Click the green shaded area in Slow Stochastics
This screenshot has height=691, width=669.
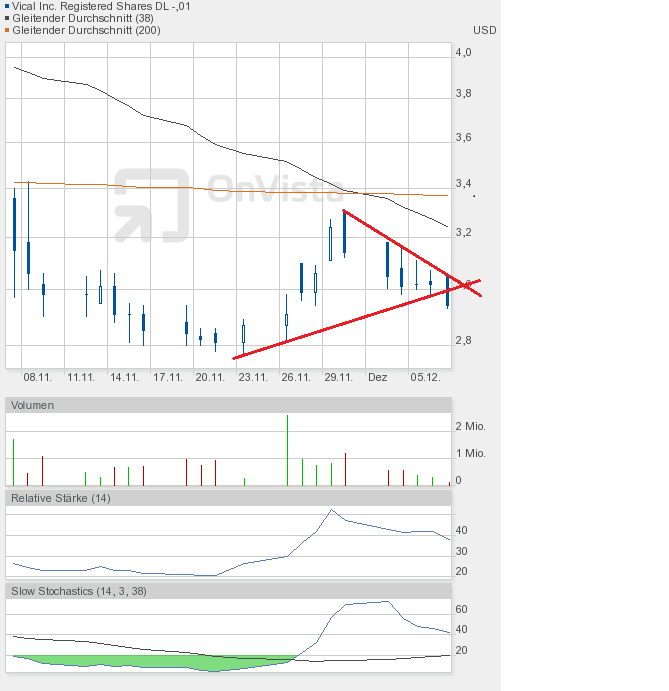(154, 662)
